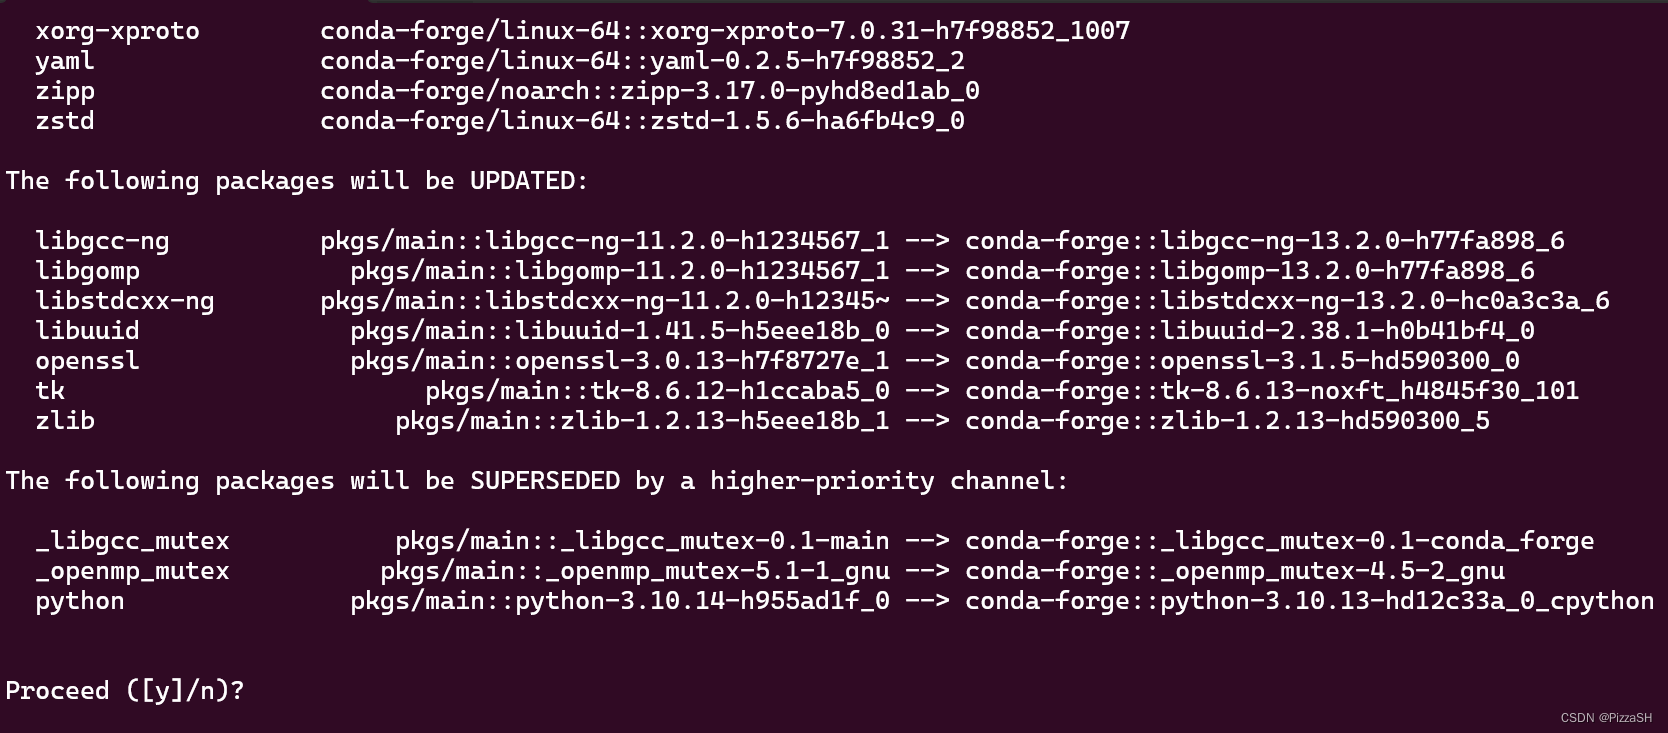Click the xorg-xproto package name
This screenshot has height=733, width=1668.
117,31
